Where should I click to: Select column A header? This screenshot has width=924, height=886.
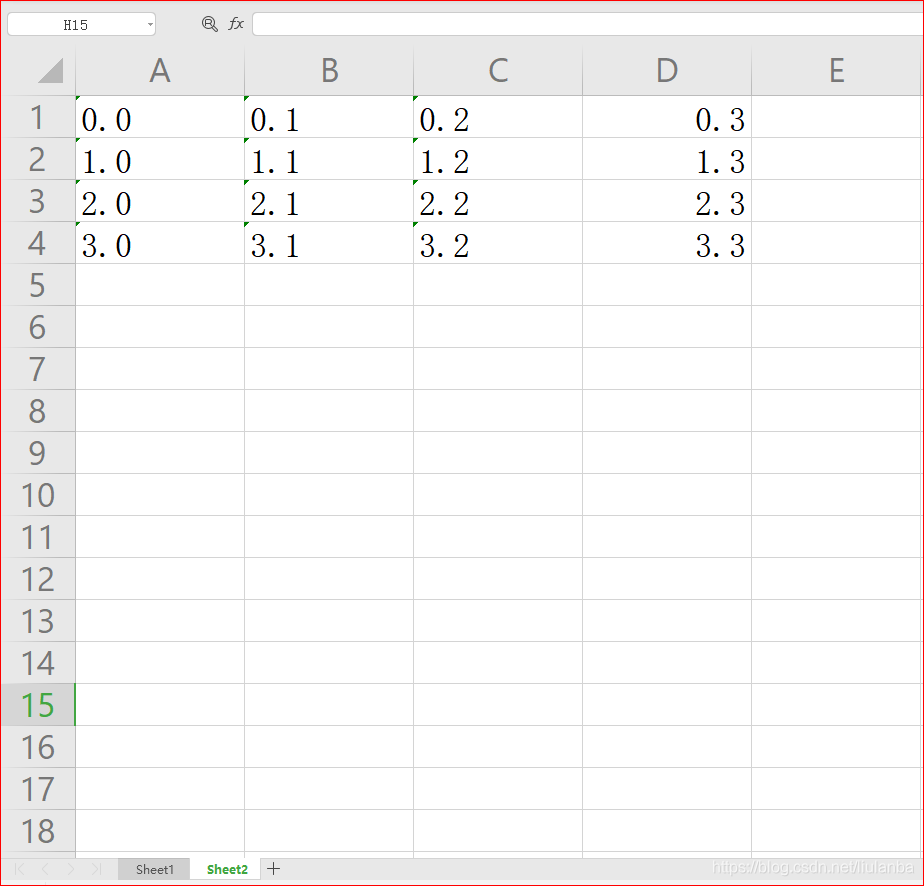[x=160, y=71]
